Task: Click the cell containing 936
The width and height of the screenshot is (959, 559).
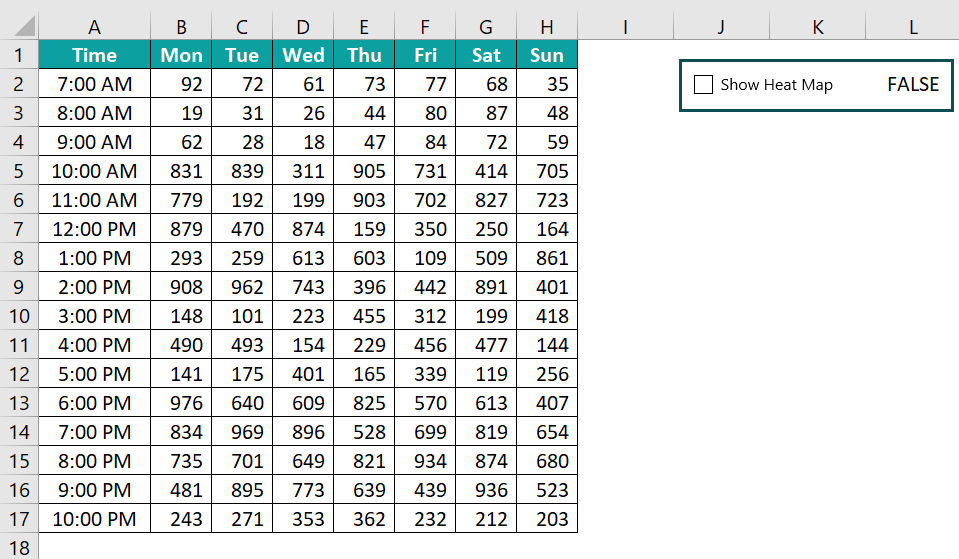Action: (x=486, y=489)
